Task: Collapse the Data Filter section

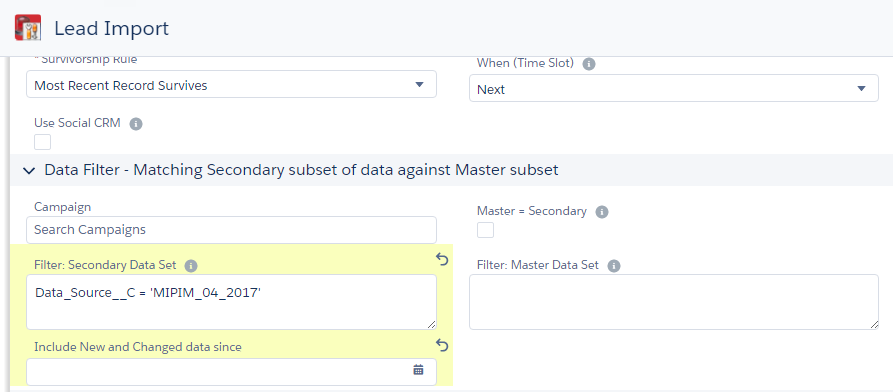Action: [x=28, y=170]
